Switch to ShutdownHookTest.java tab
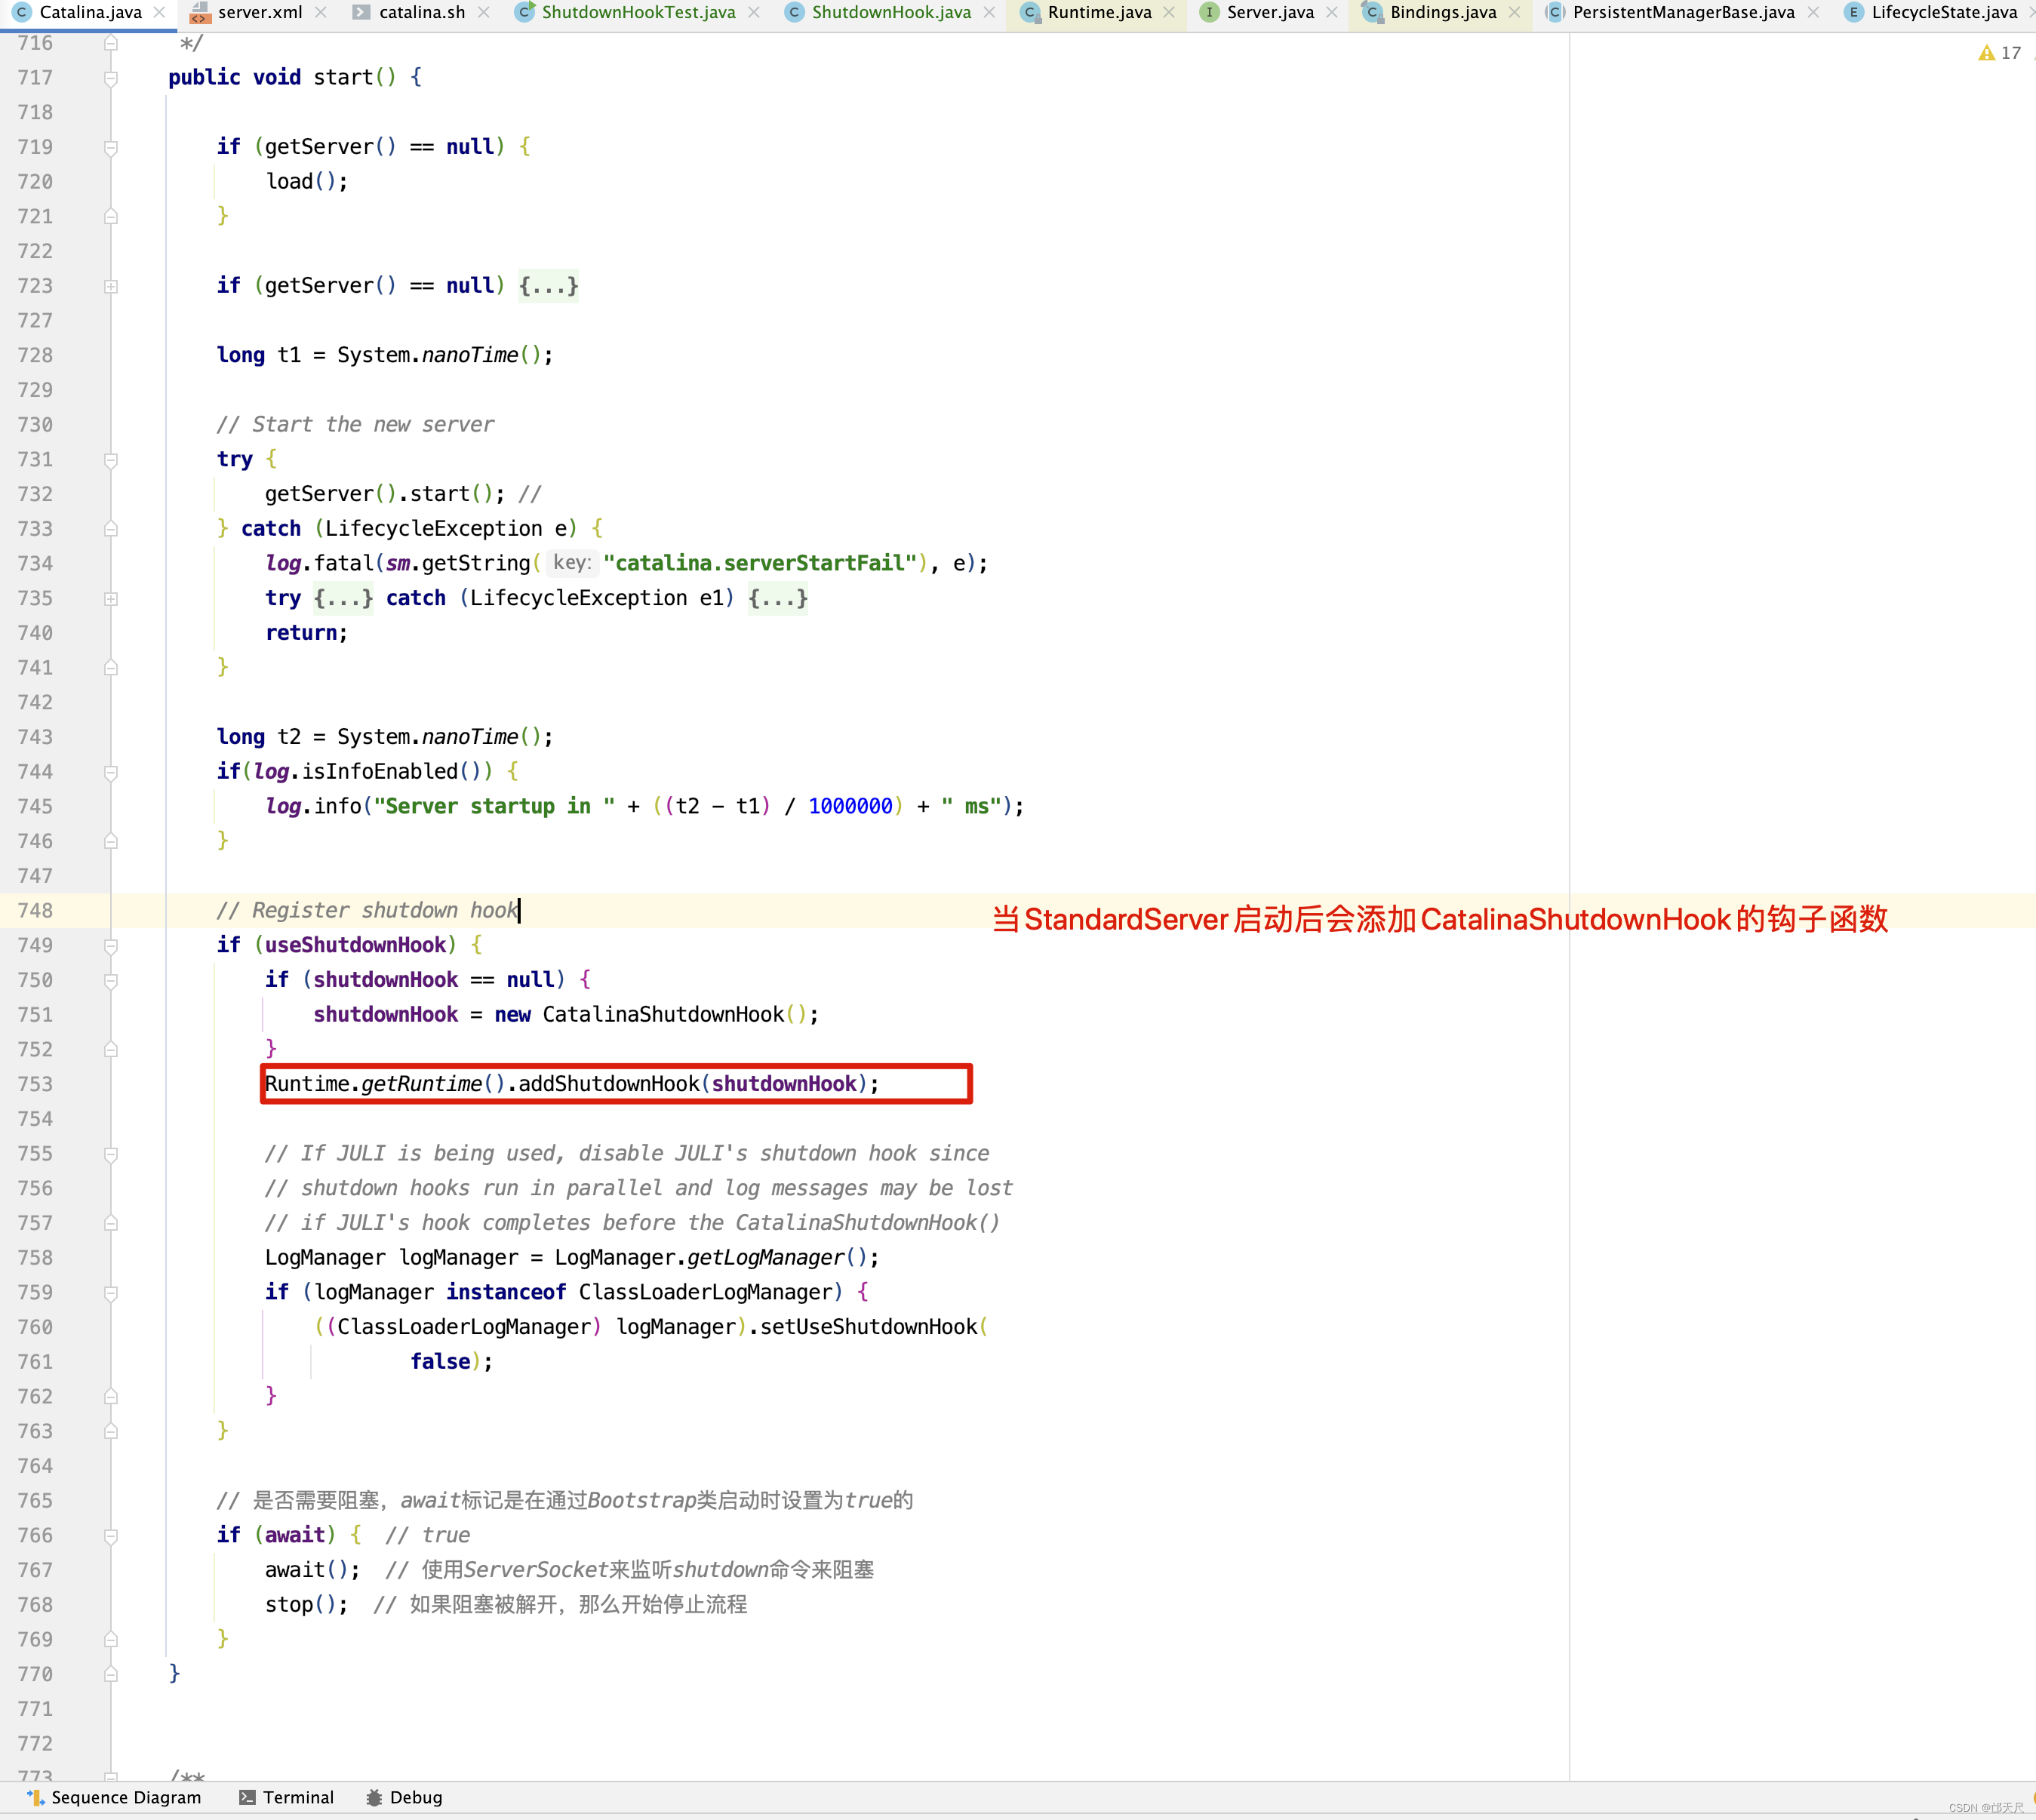 pos(638,12)
